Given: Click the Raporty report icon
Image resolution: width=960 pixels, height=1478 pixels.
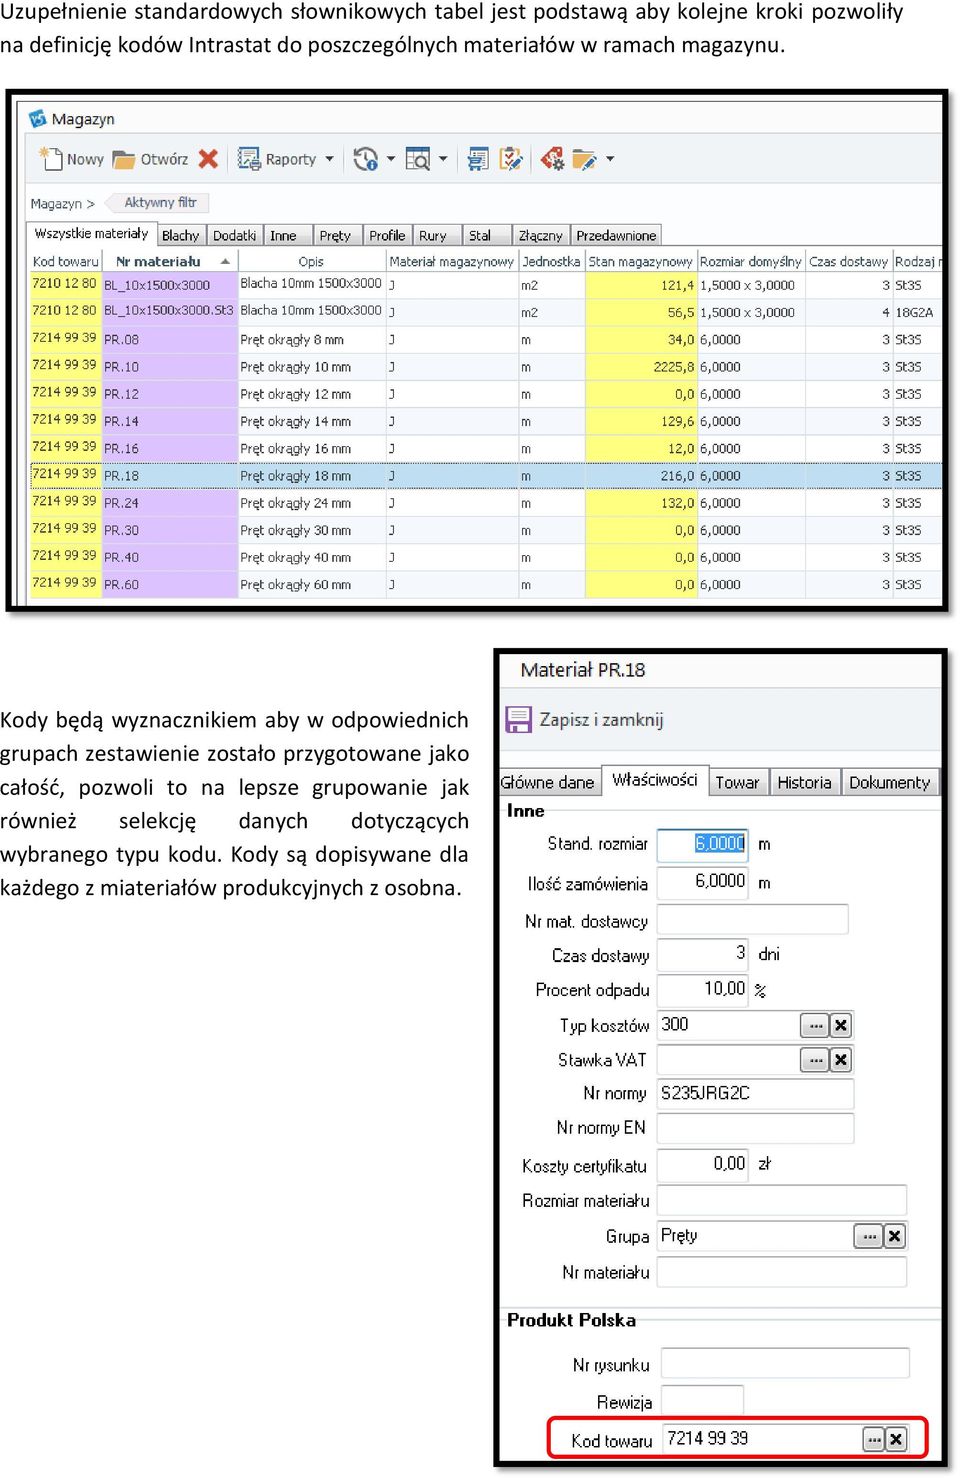Looking at the screenshot, I should [249, 158].
